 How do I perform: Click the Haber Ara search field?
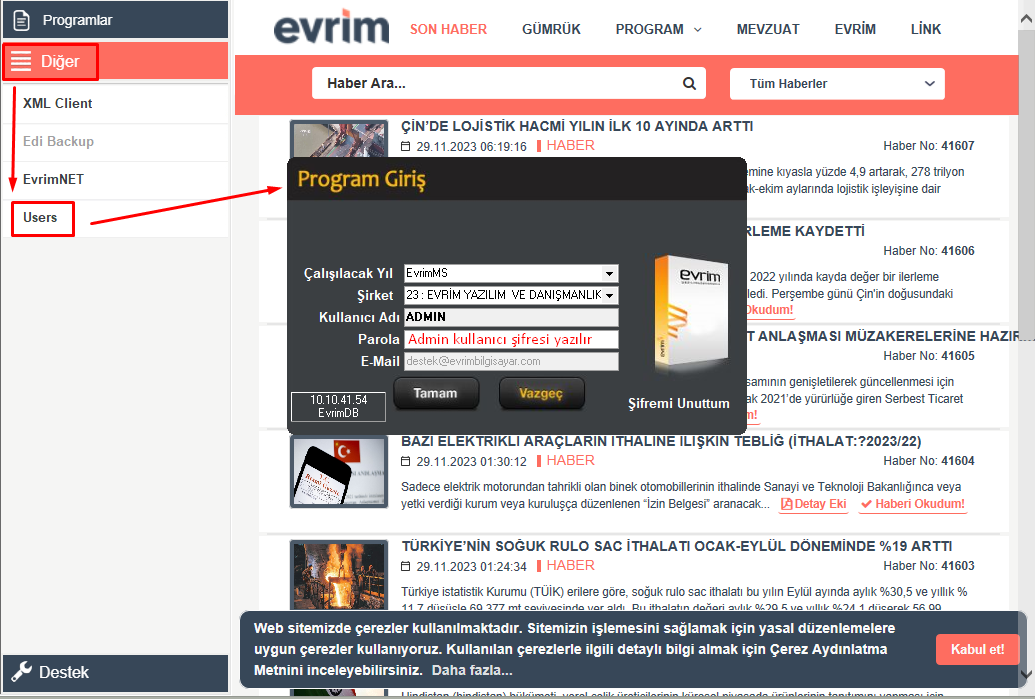(508, 83)
